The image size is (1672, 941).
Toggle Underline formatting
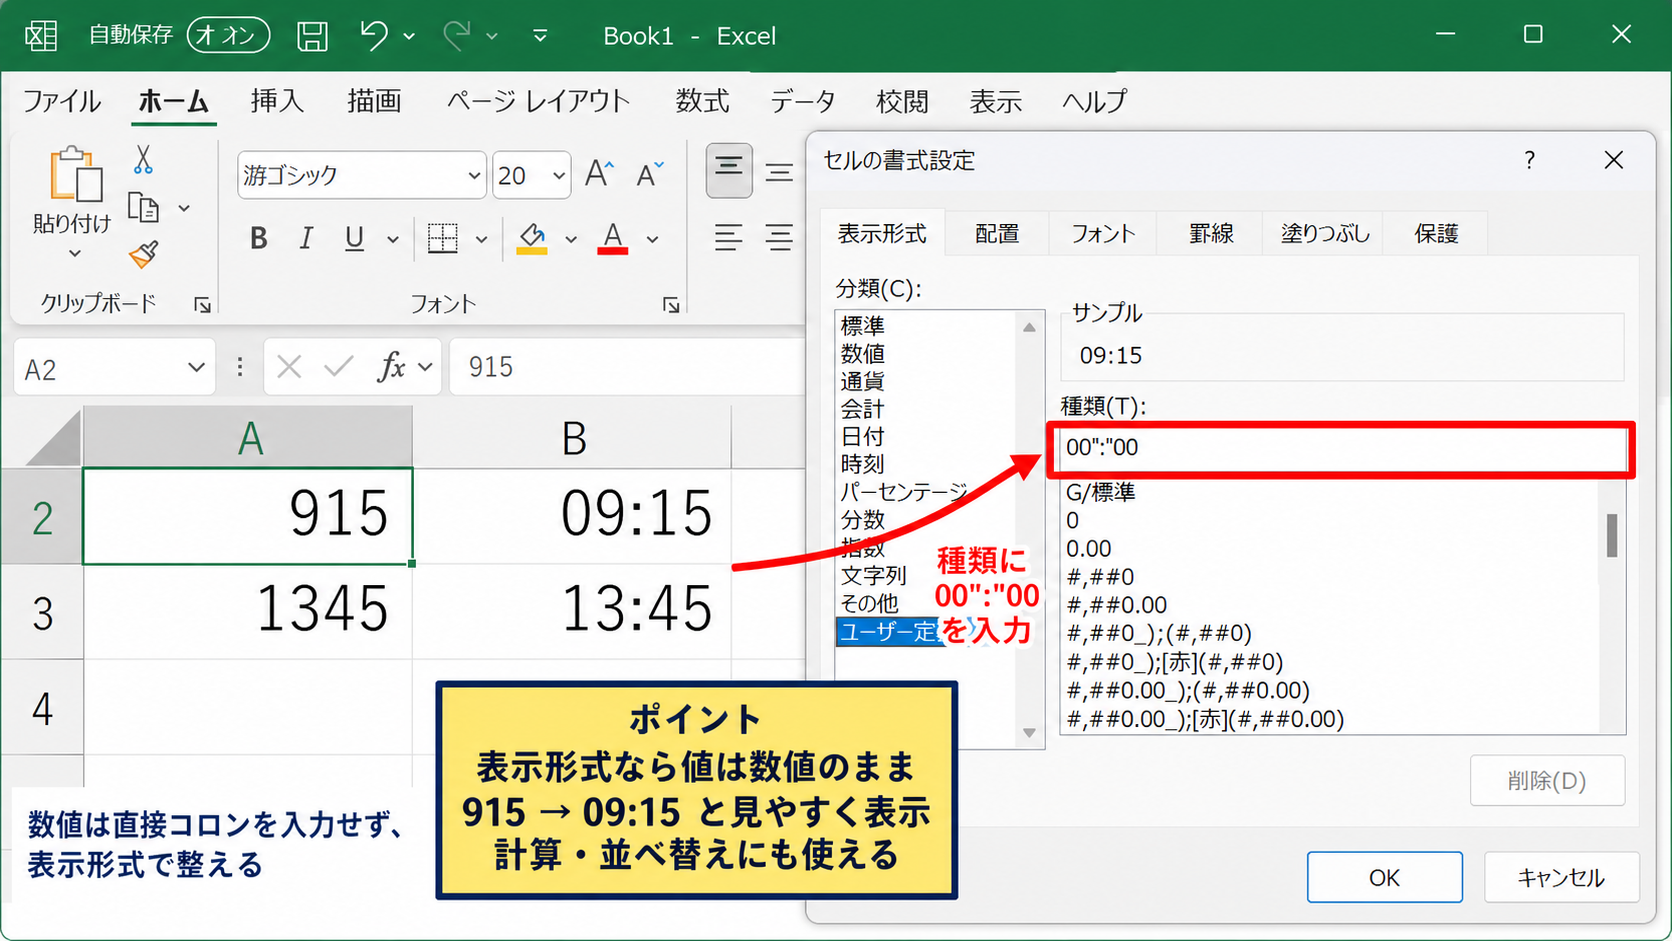[x=354, y=238]
